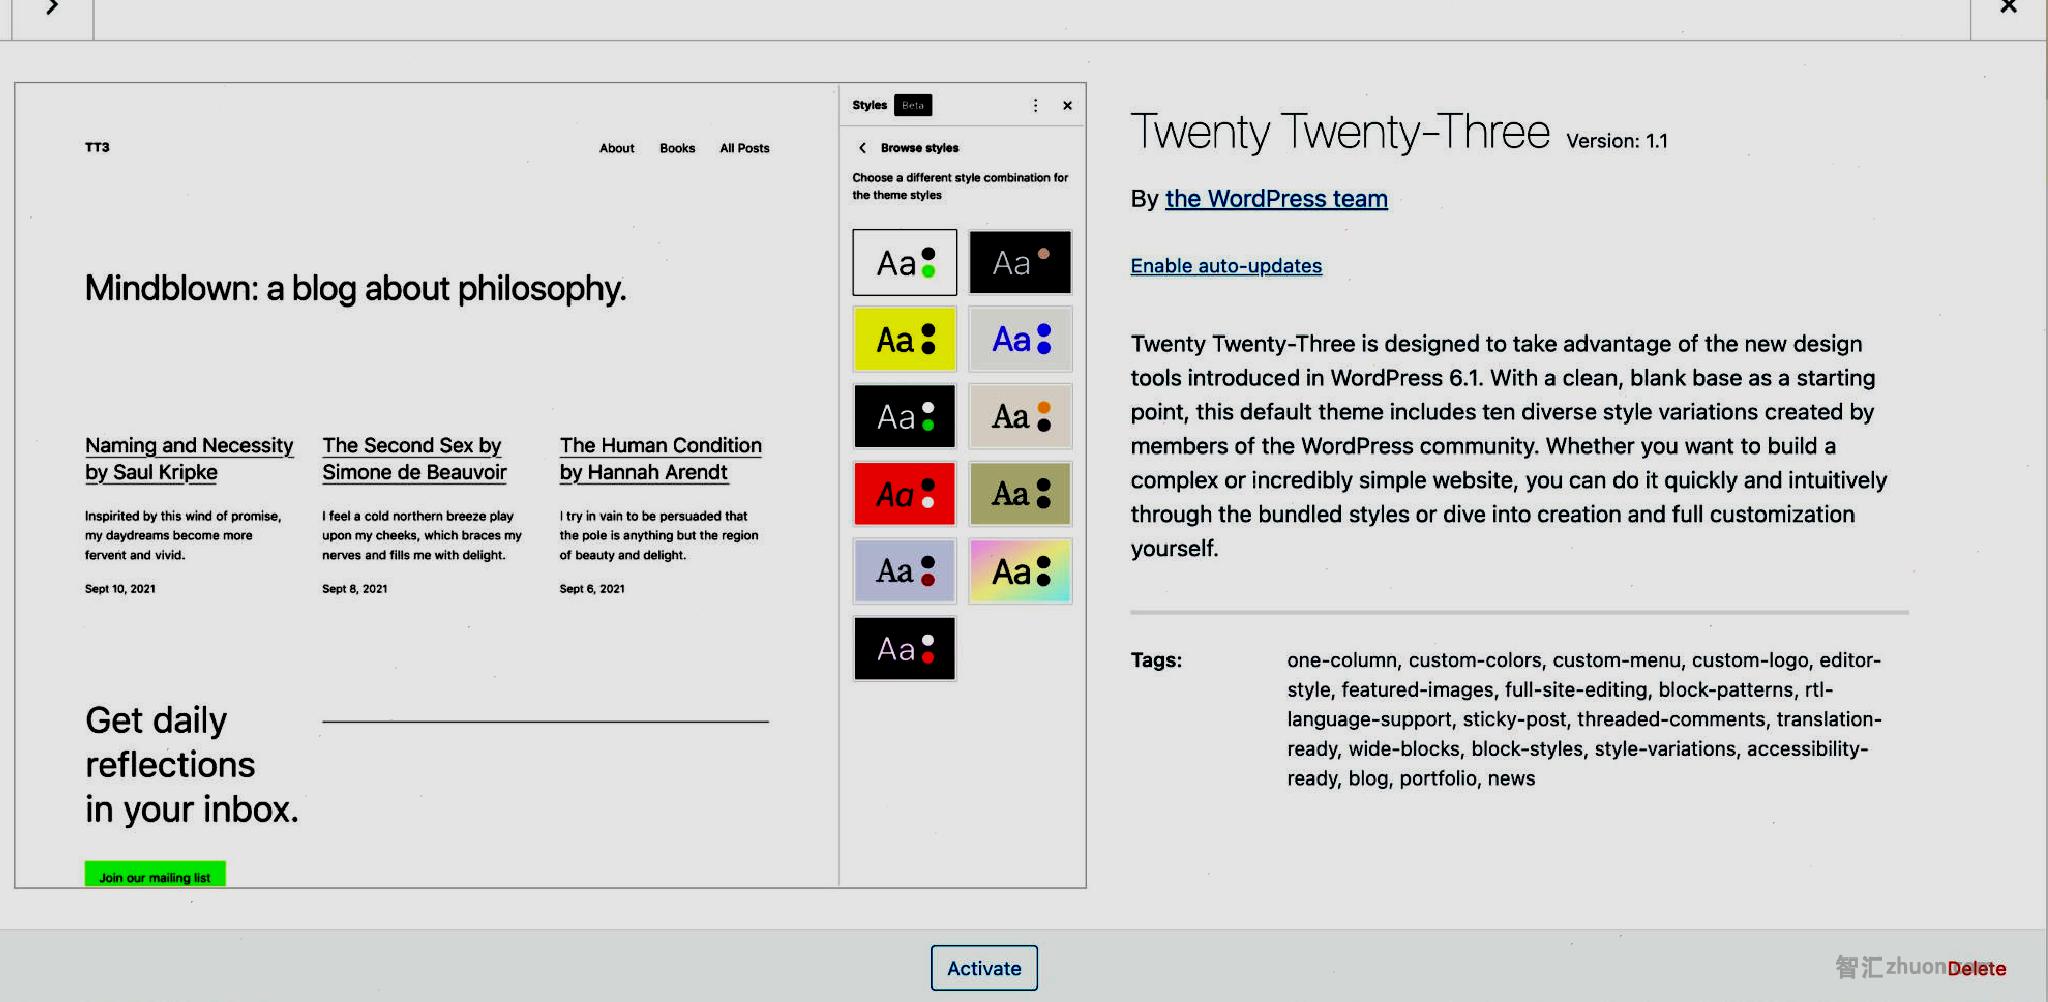Click The Second Sex post title
The height and width of the screenshot is (1002, 2048).
pyautogui.click(x=414, y=458)
